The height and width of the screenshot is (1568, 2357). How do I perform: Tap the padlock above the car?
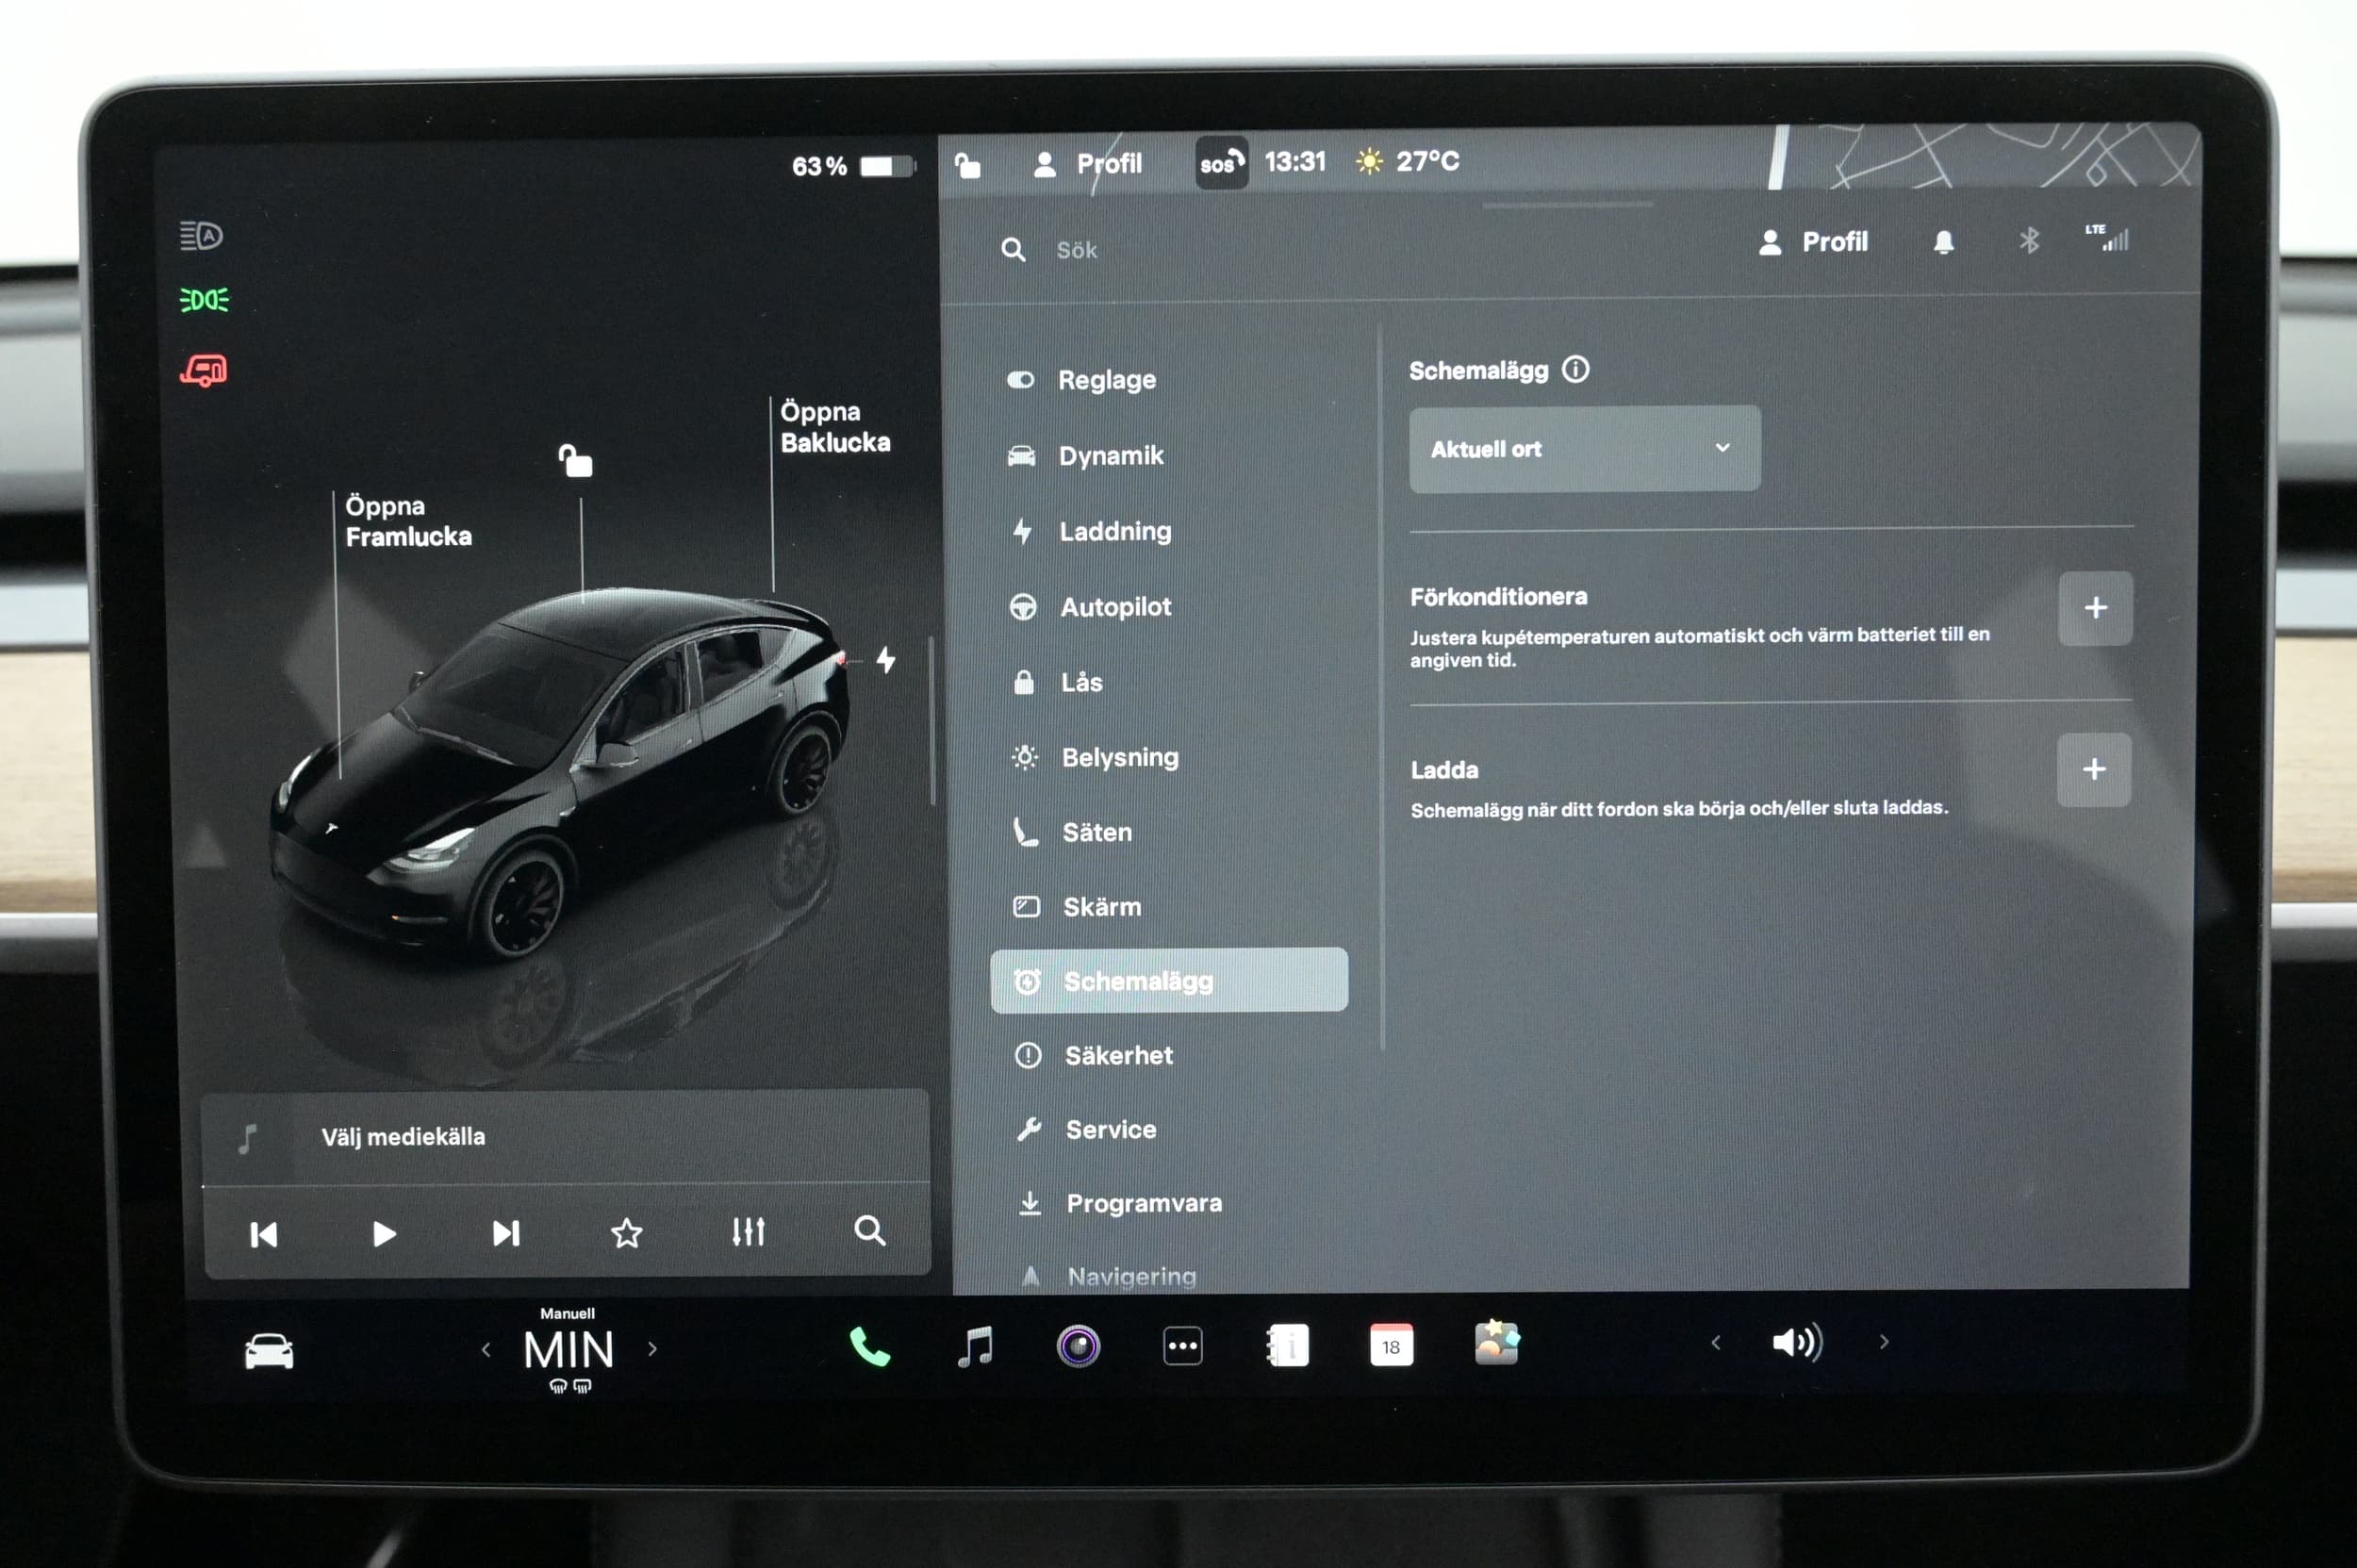(x=575, y=461)
